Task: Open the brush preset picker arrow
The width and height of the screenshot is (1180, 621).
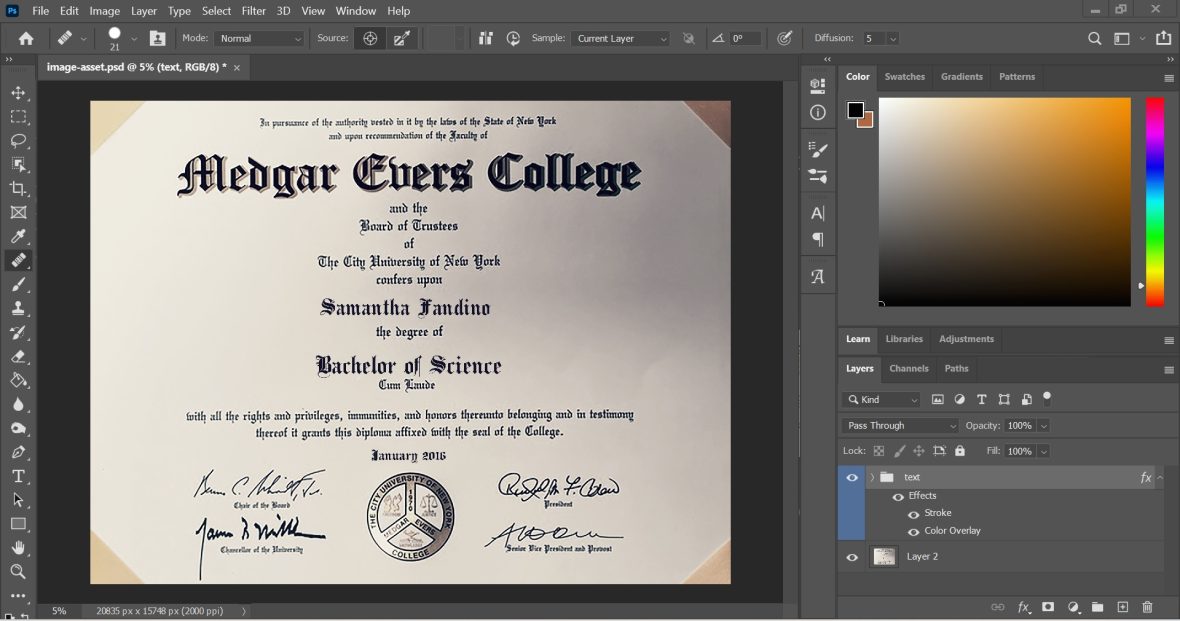Action: pos(134,38)
